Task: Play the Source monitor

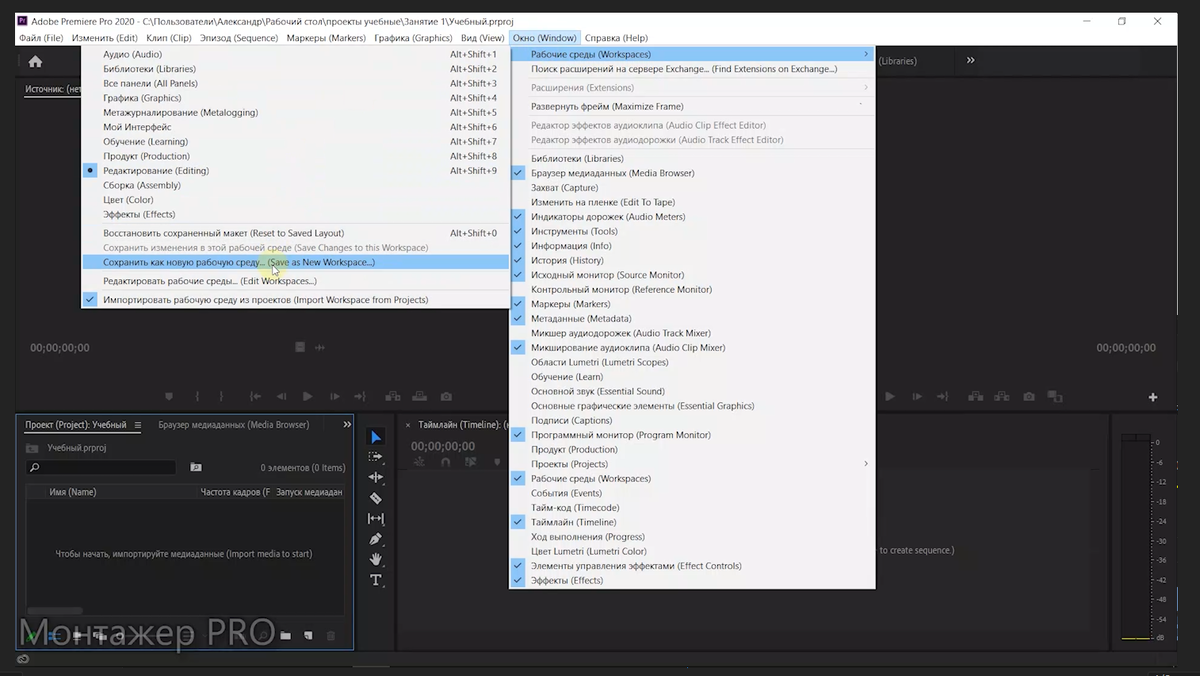Action: click(307, 397)
